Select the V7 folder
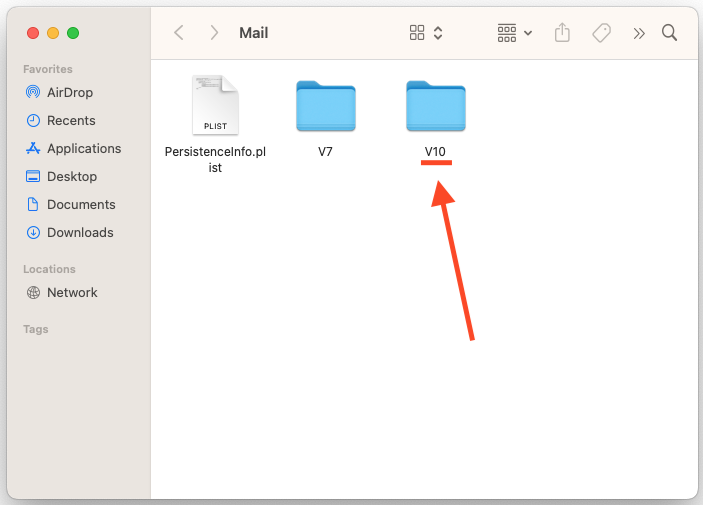Screen dimensions: 703x505 coord(325,107)
